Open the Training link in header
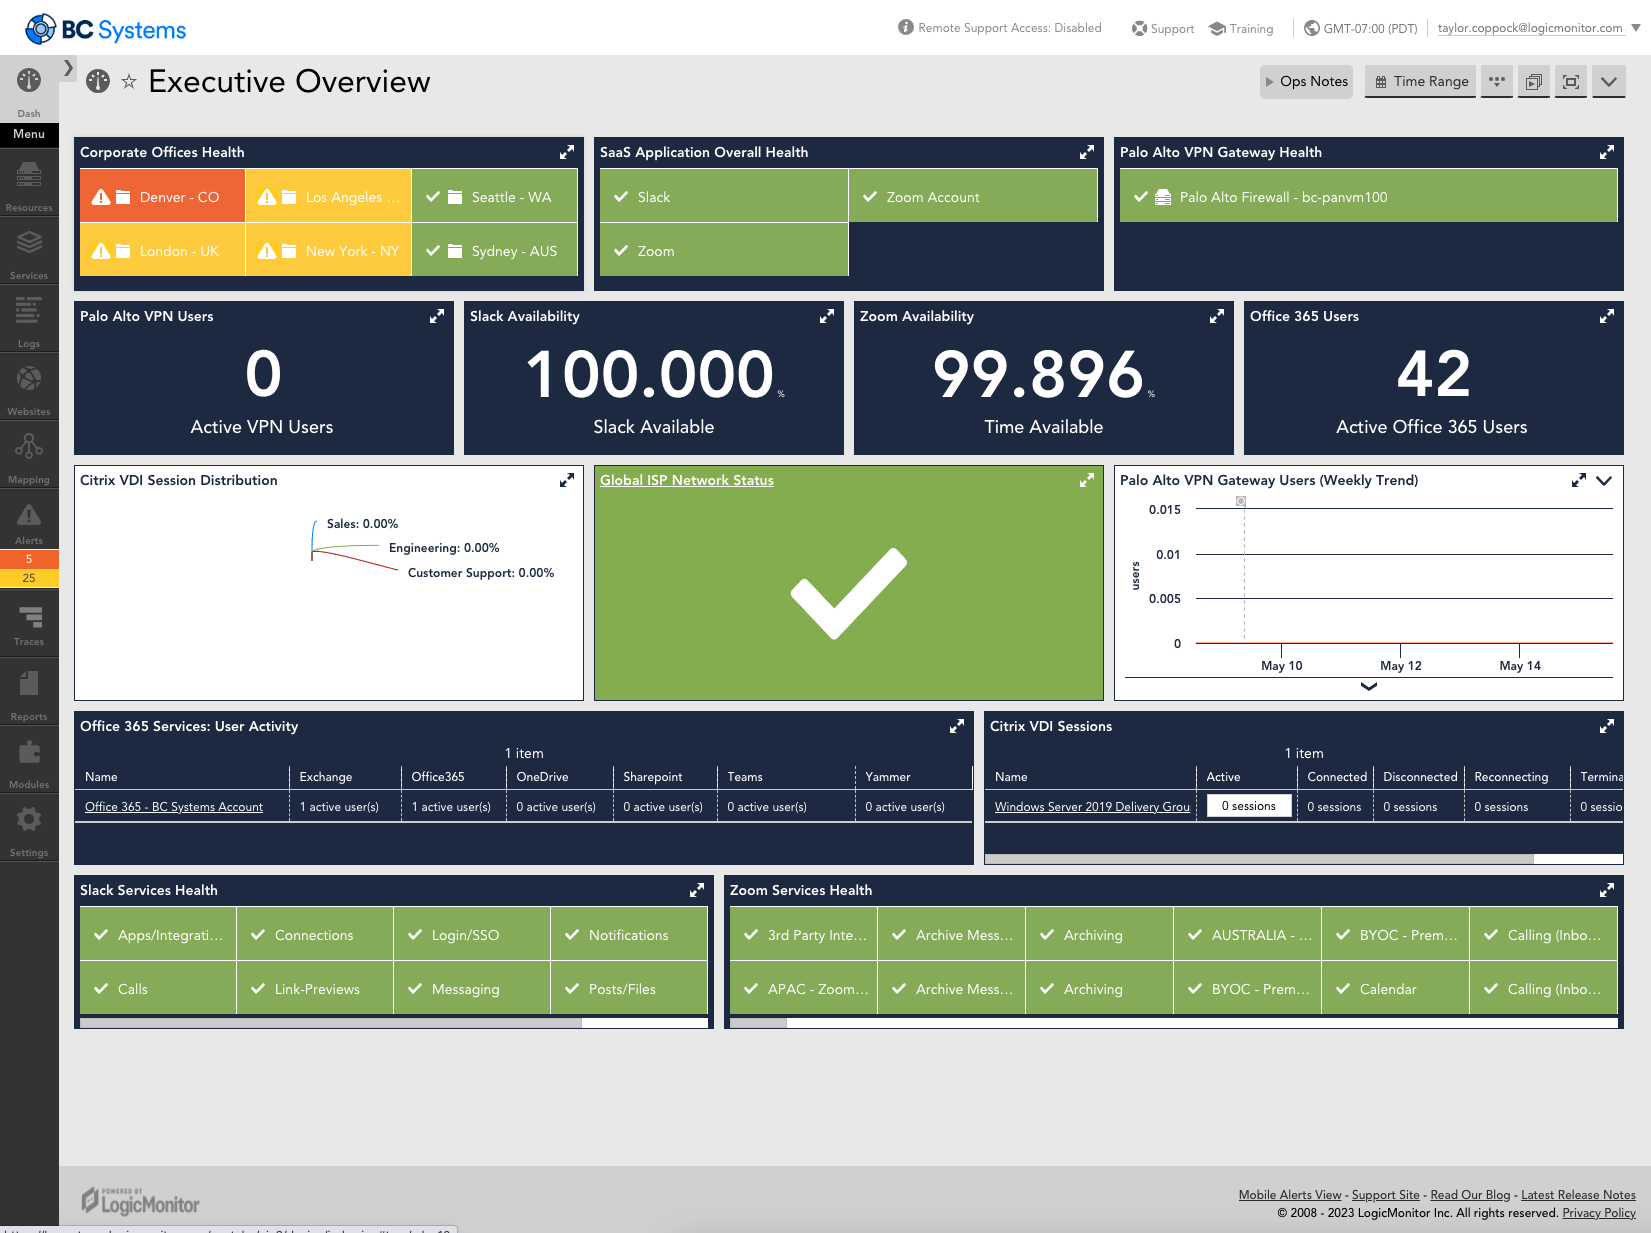The height and width of the screenshot is (1233, 1651). click(x=1241, y=29)
